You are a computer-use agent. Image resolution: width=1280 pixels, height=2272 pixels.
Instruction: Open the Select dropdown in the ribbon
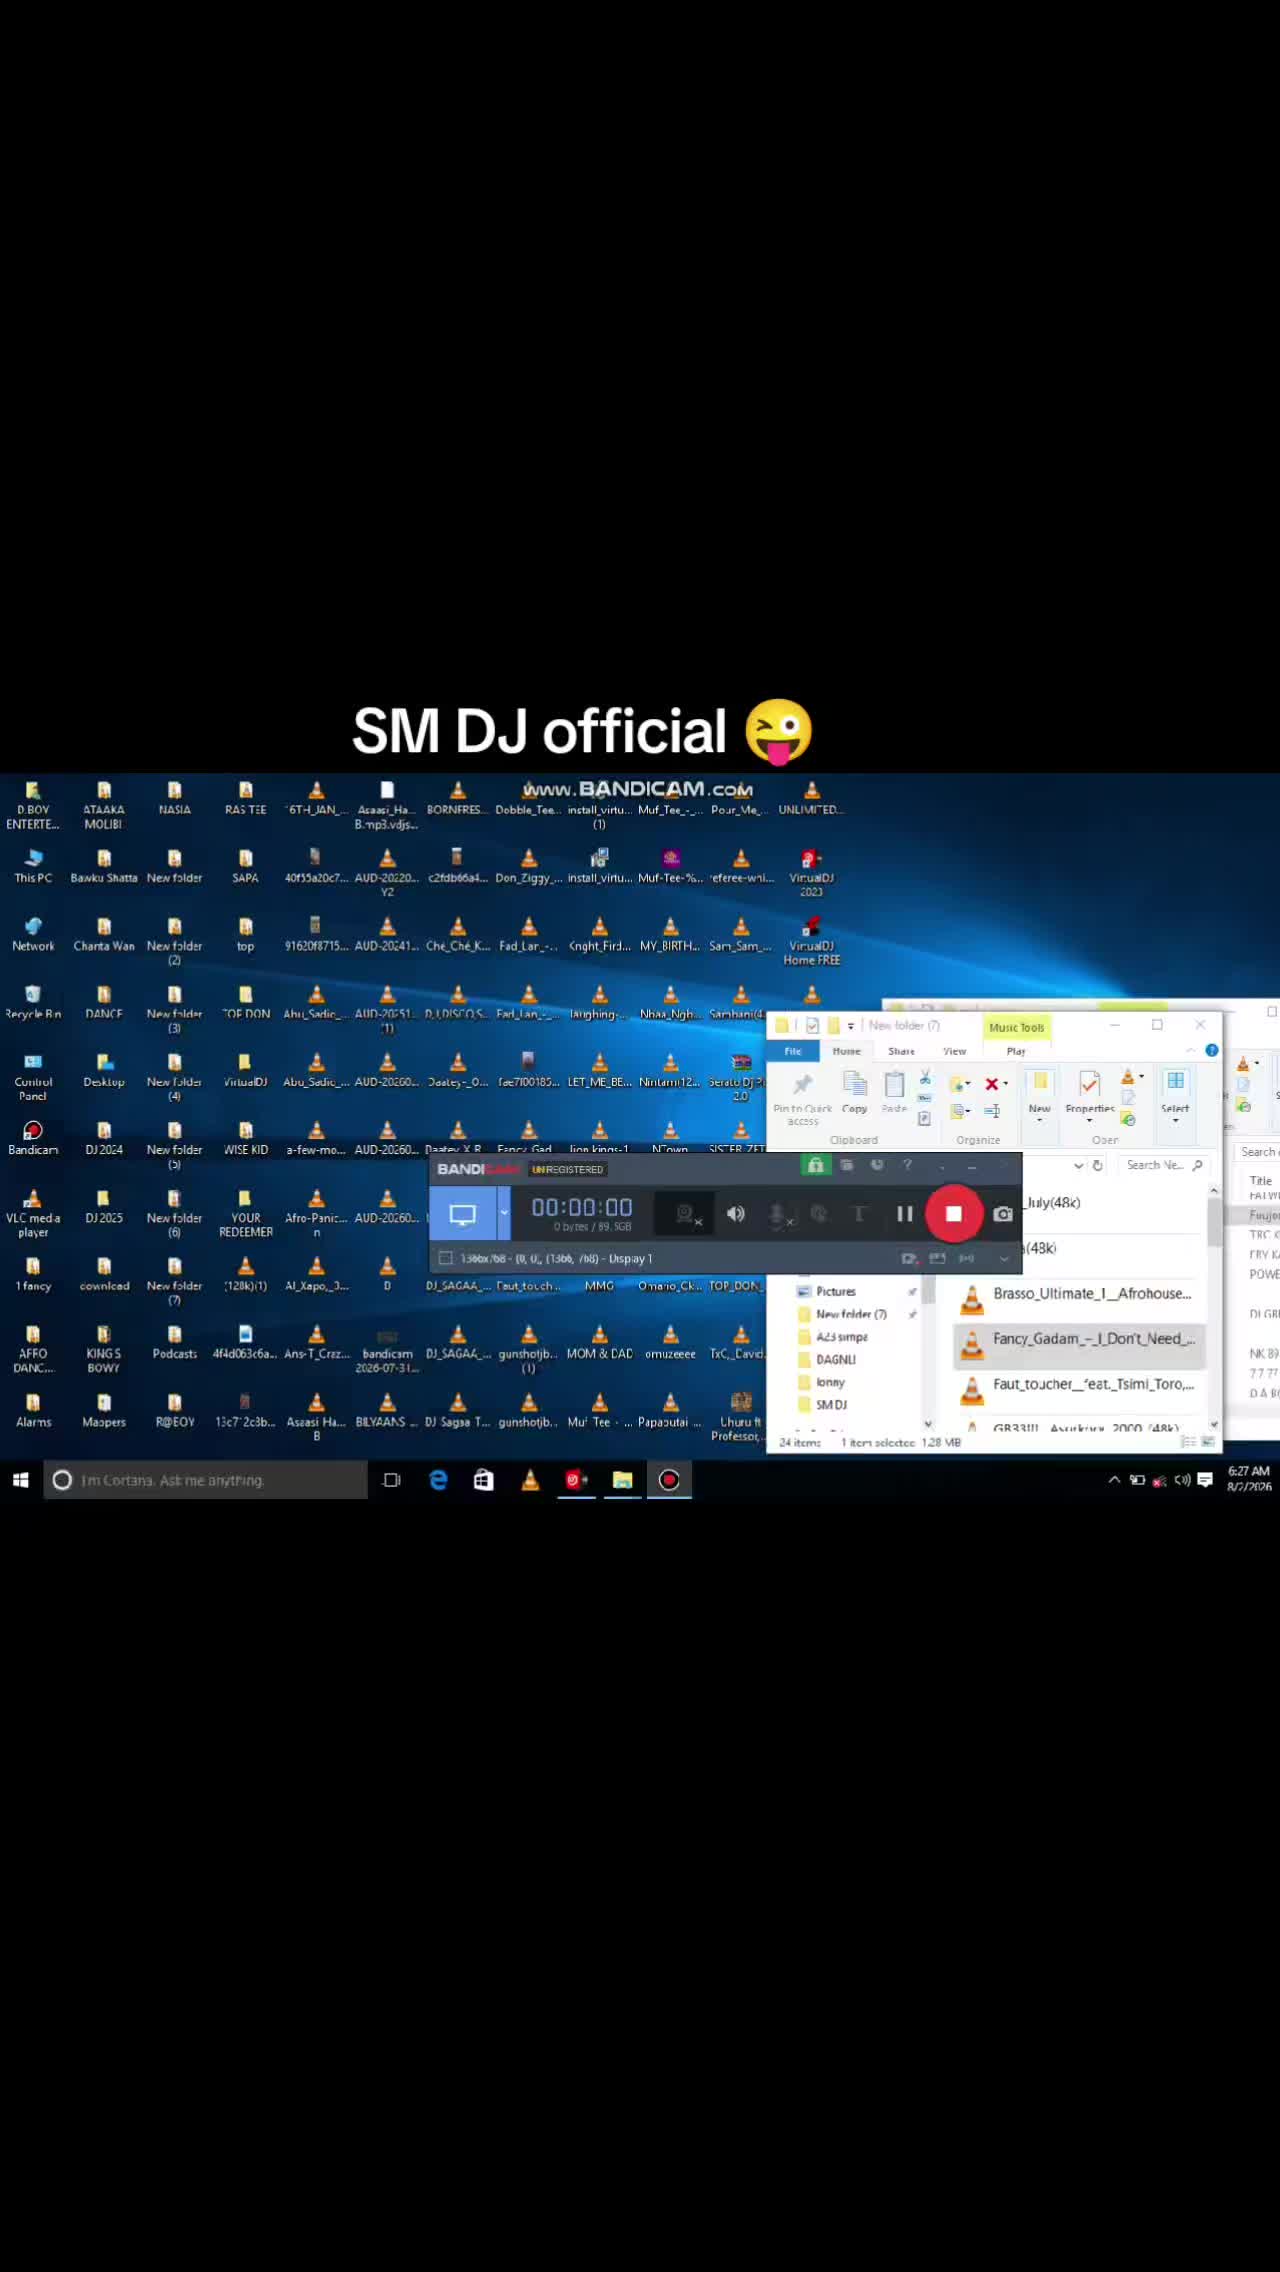click(1175, 1097)
